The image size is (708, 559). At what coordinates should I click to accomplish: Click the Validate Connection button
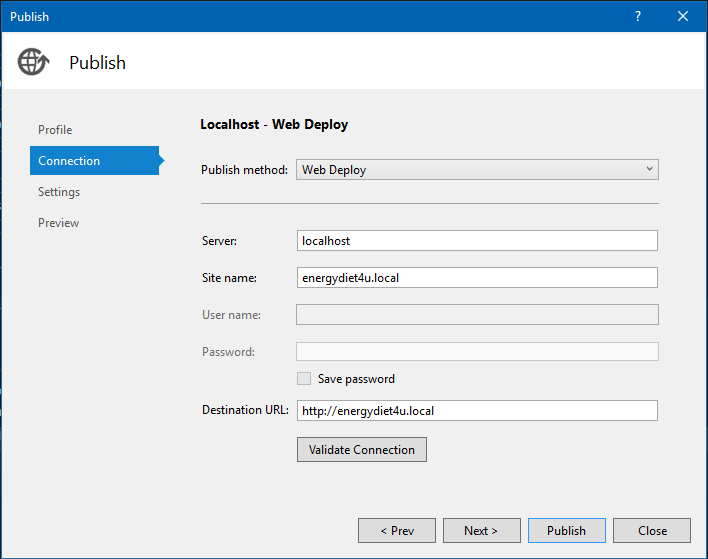coord(362,449)
